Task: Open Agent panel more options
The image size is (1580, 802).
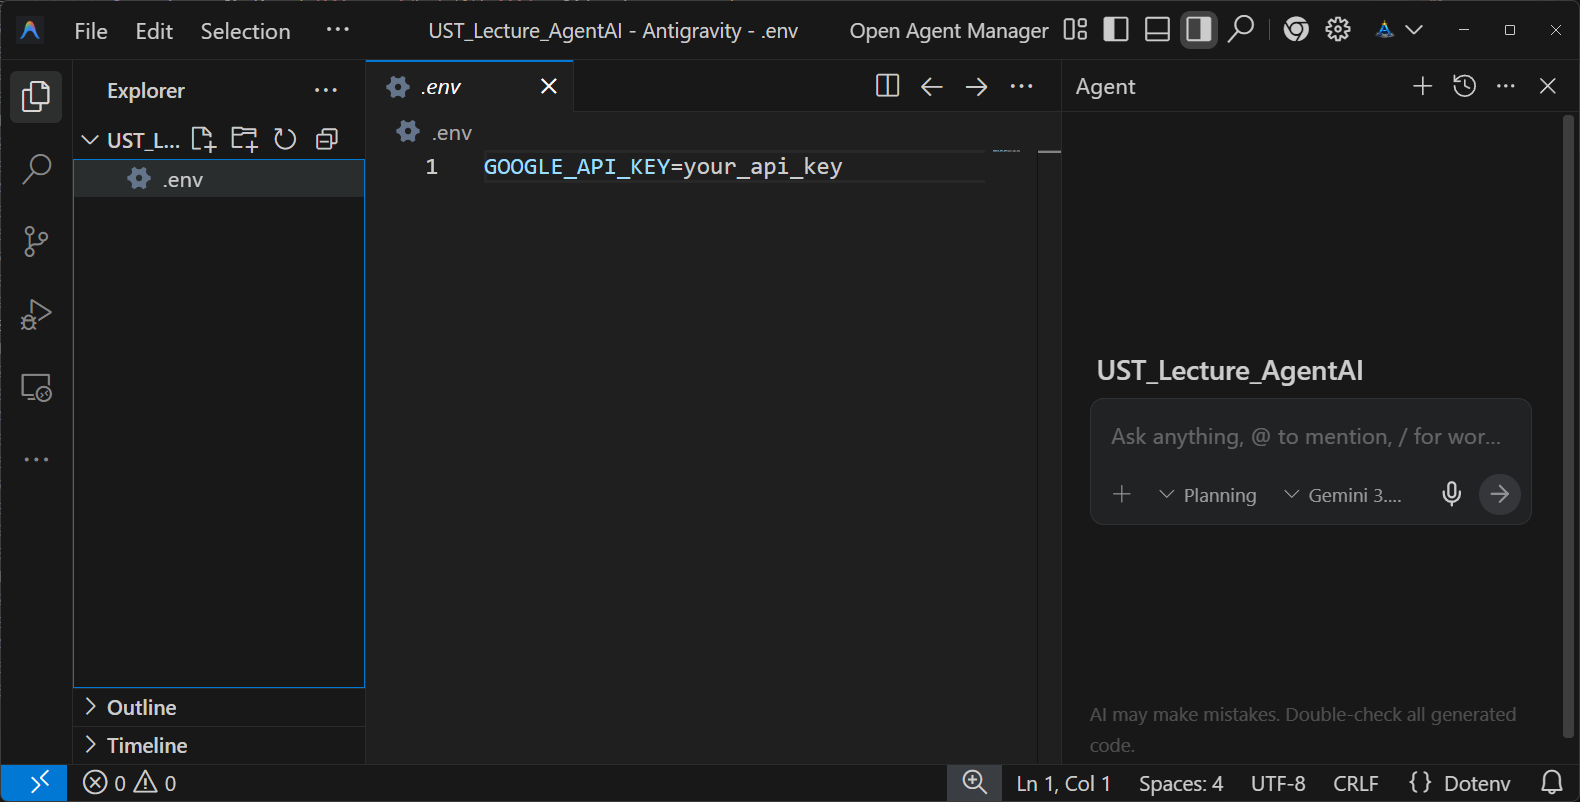Action: (1506, 86)
